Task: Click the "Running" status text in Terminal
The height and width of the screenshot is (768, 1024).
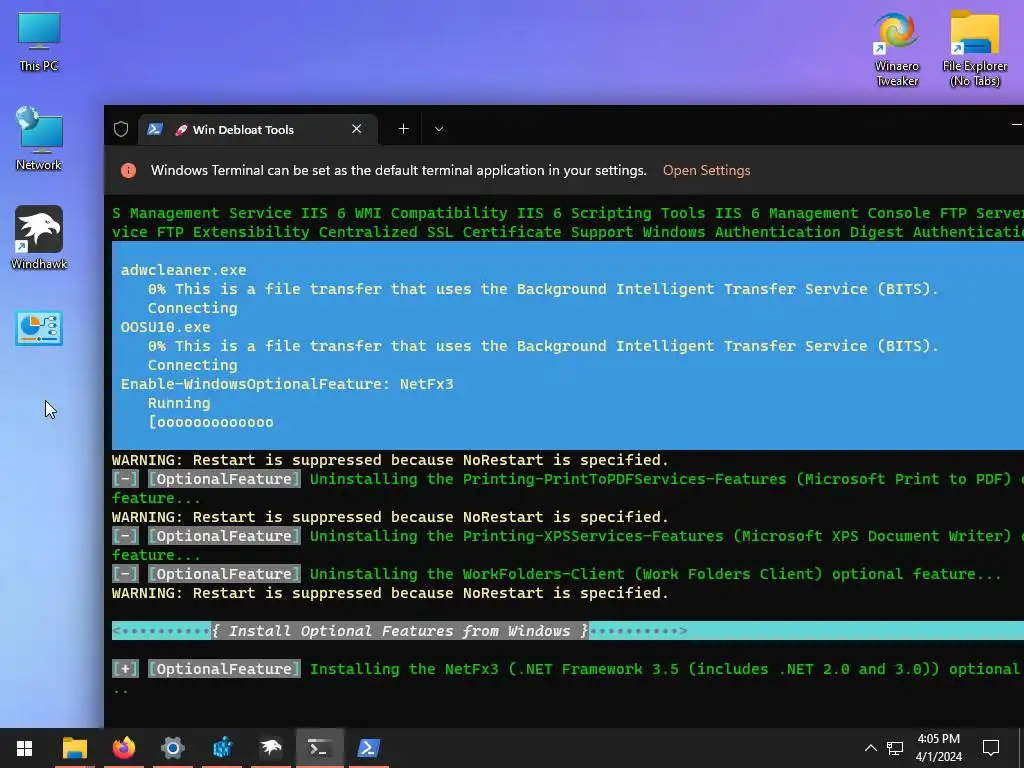Action: tap(179, 403)
